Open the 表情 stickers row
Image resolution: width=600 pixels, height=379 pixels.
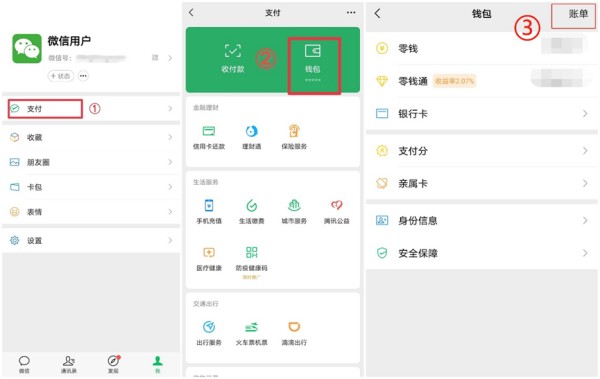[91, 212]
